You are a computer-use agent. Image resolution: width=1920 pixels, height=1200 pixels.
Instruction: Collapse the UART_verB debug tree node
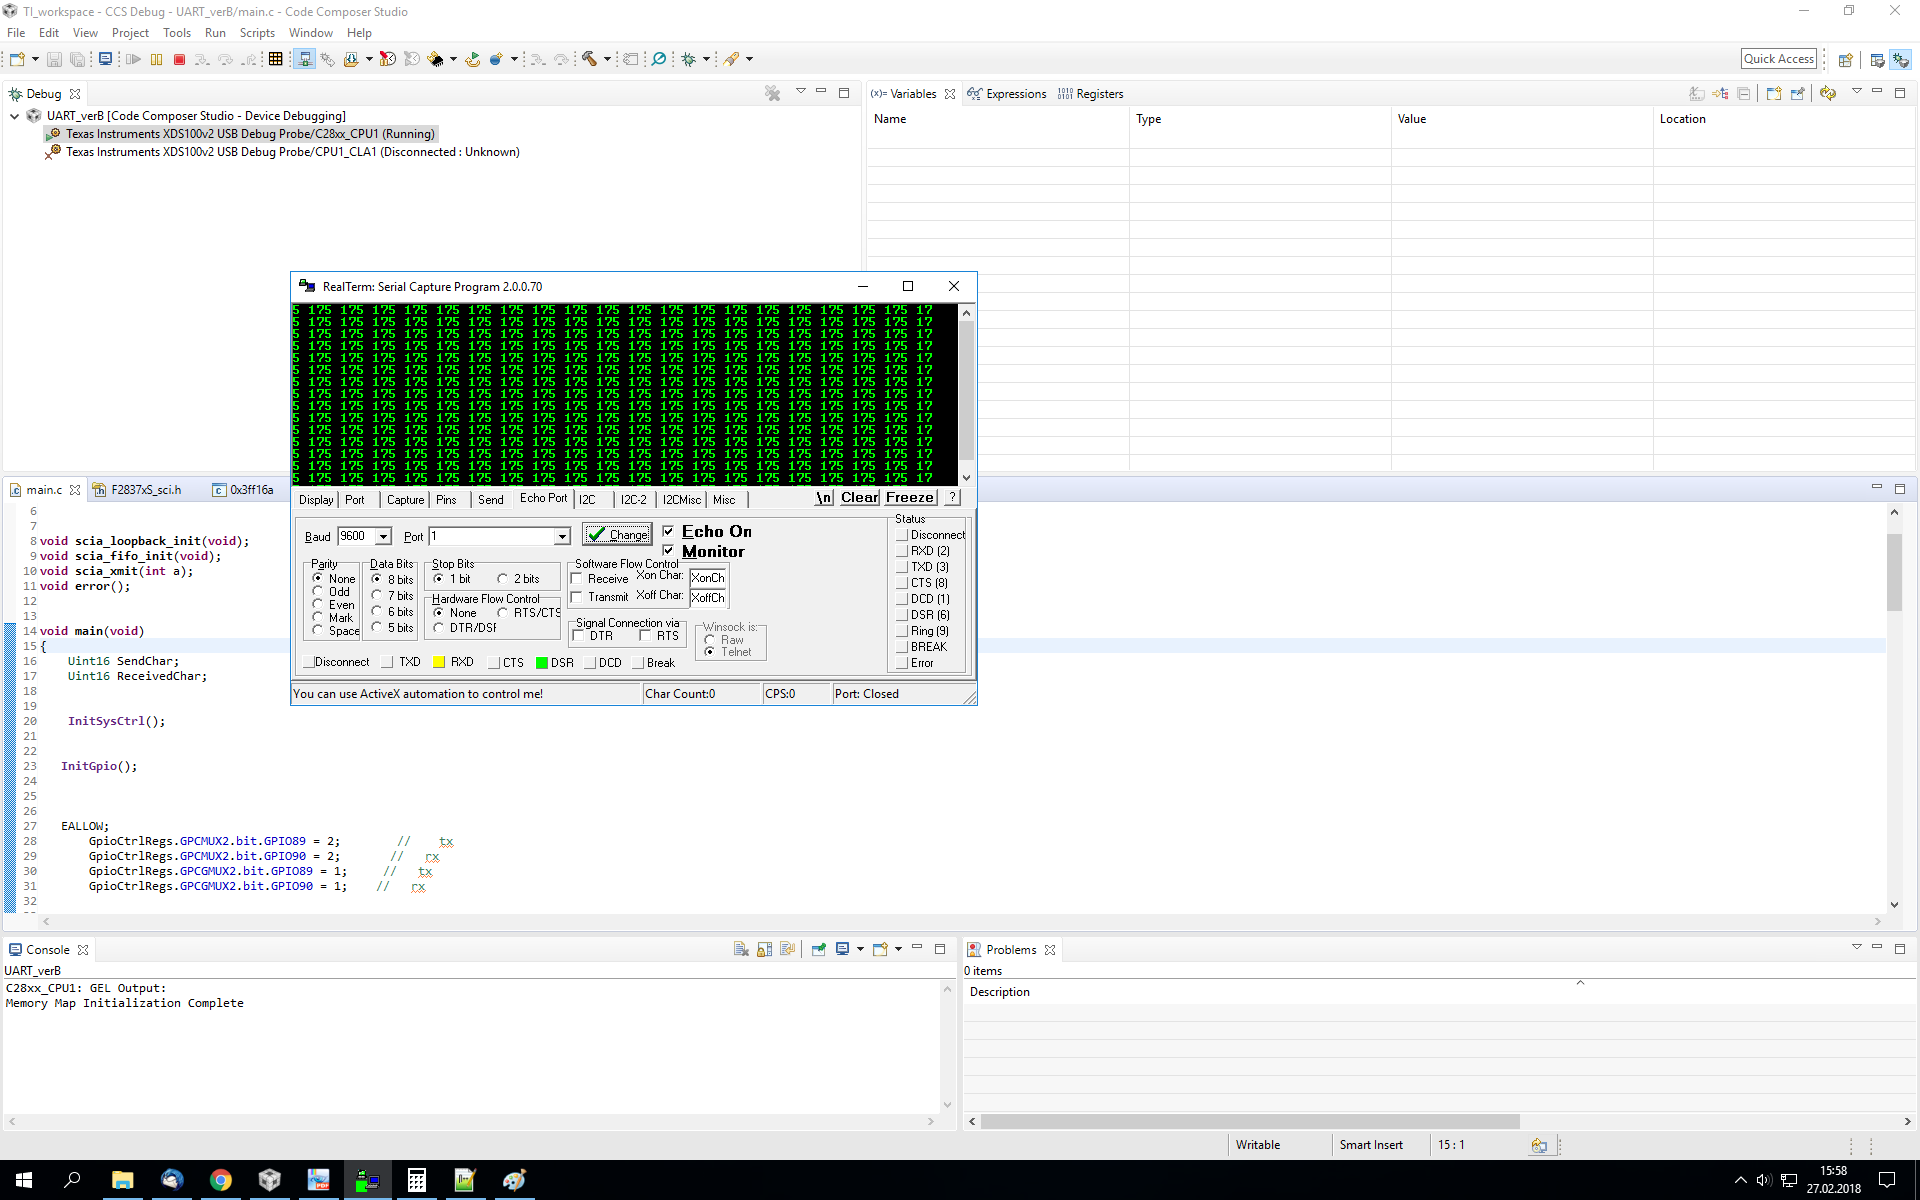point(15,116)
